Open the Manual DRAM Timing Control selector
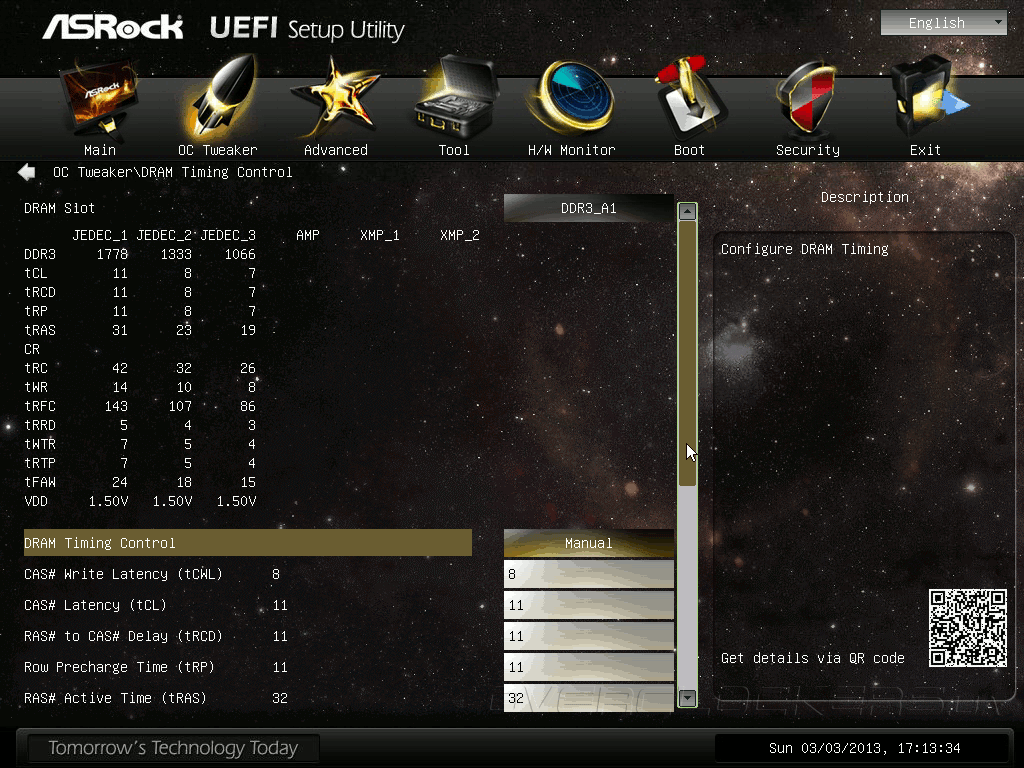 588,543
